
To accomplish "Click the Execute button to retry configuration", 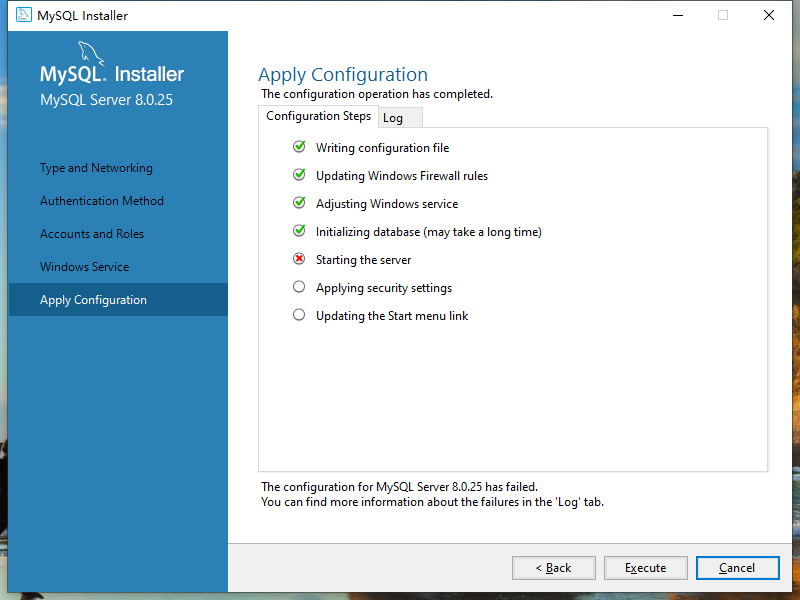I will coord(645,567).
